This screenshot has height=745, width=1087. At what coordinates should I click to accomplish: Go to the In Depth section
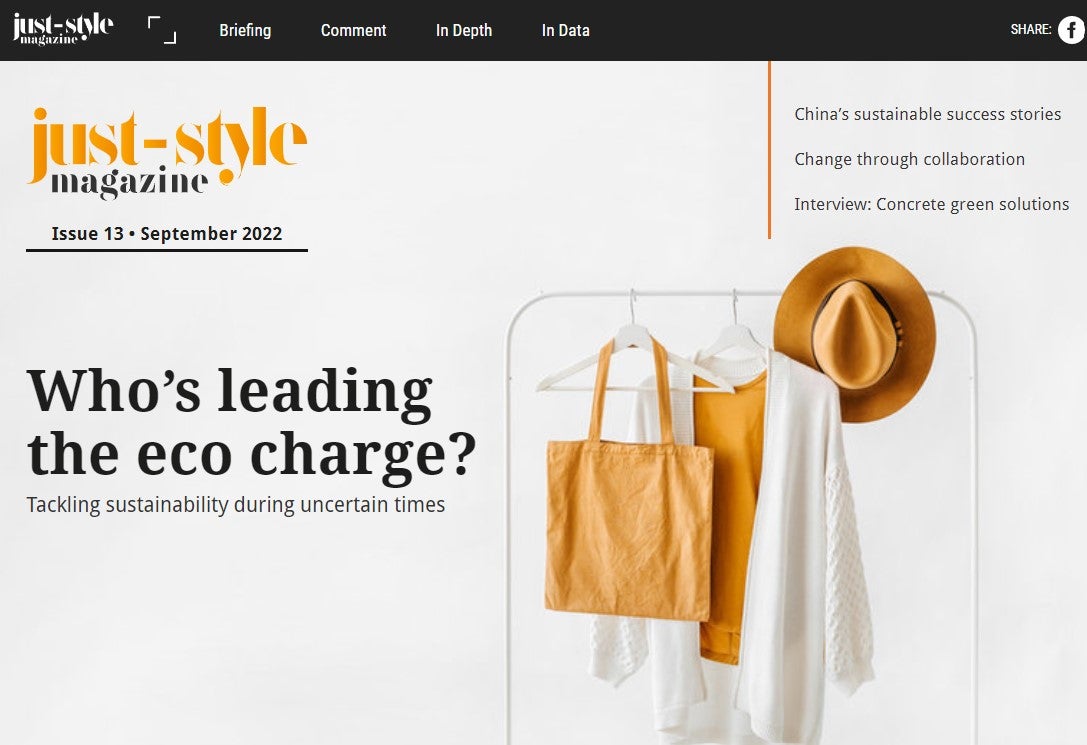464,30
